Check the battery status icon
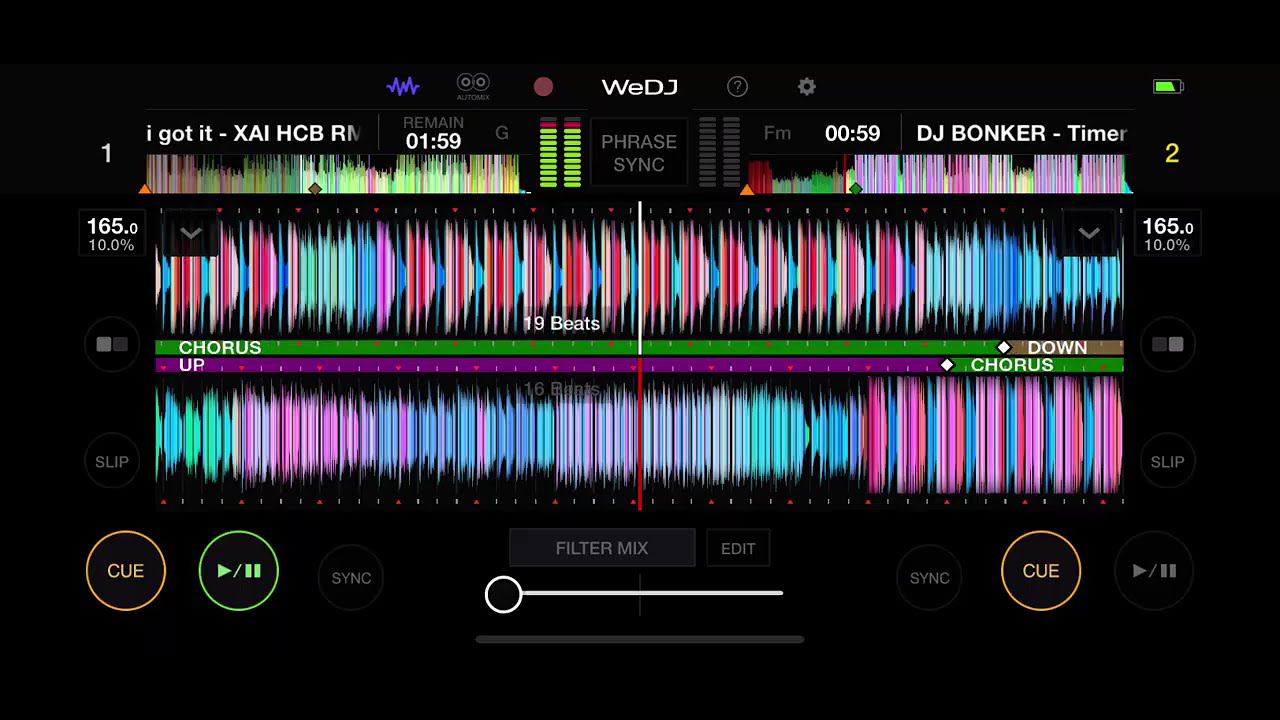The width and height of the screenshot is (1280, 720). point(1168,87)
